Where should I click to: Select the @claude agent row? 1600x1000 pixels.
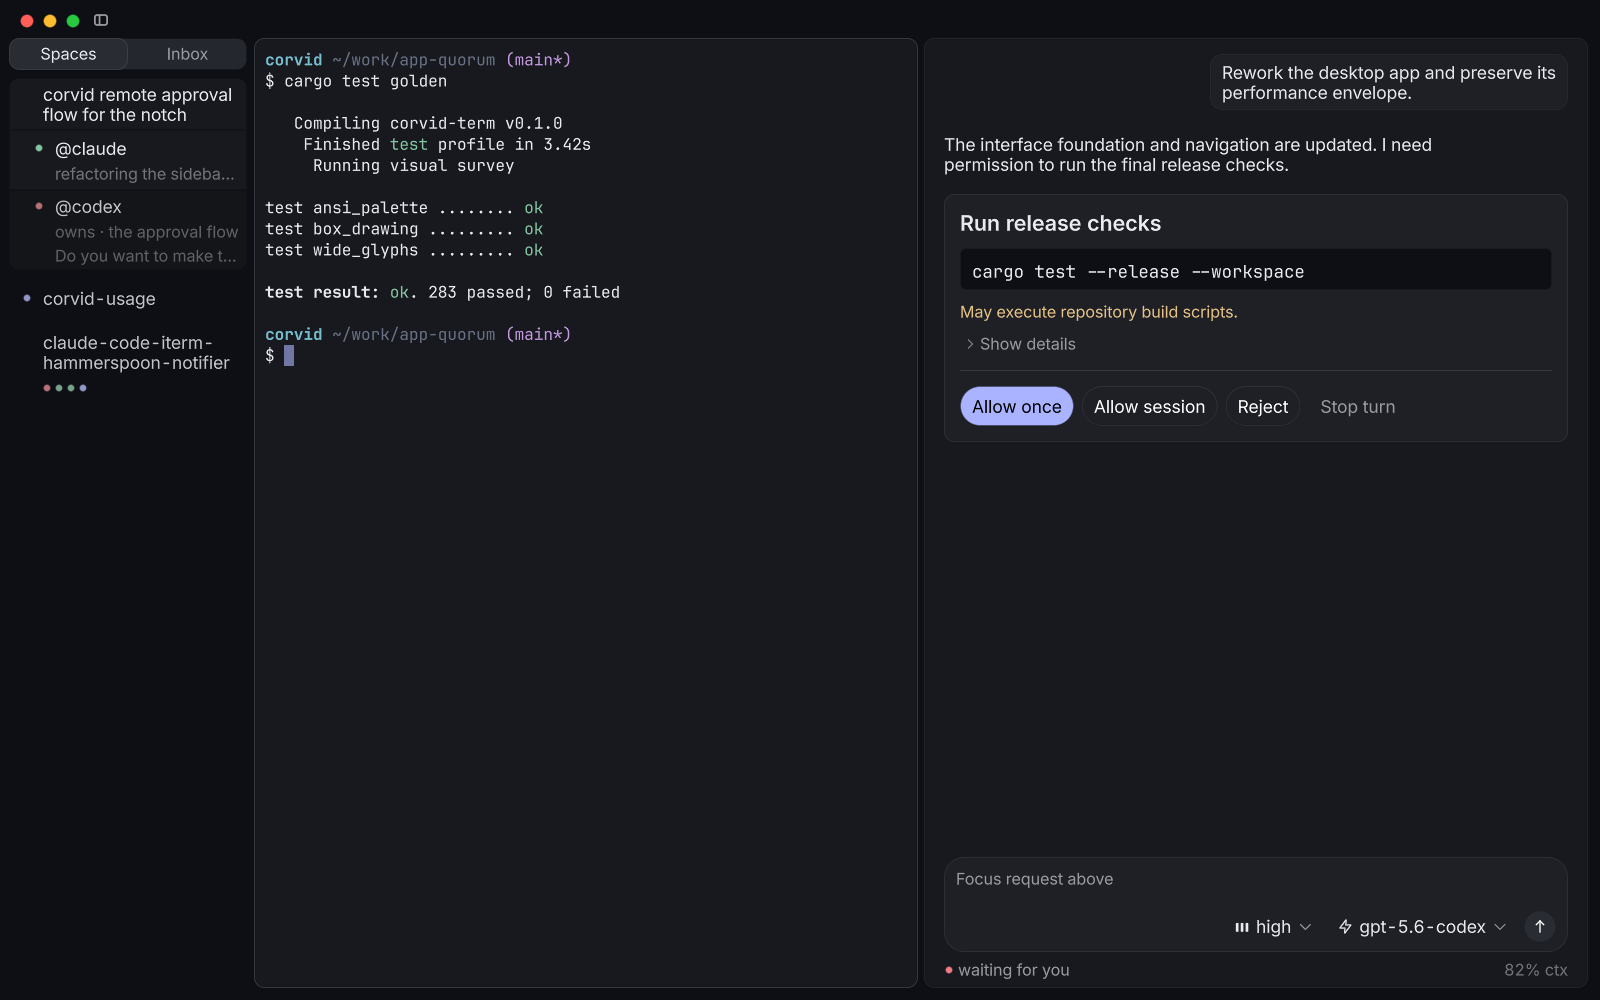point(128,160)
